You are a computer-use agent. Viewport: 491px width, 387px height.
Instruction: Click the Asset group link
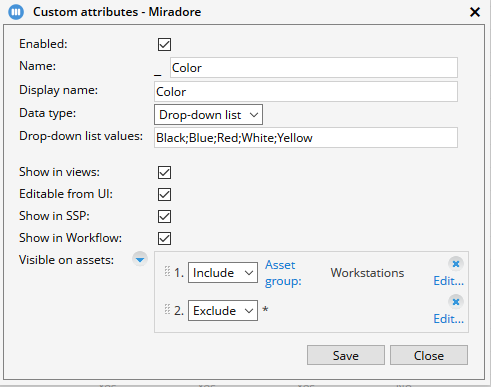[x=283, y=273]
